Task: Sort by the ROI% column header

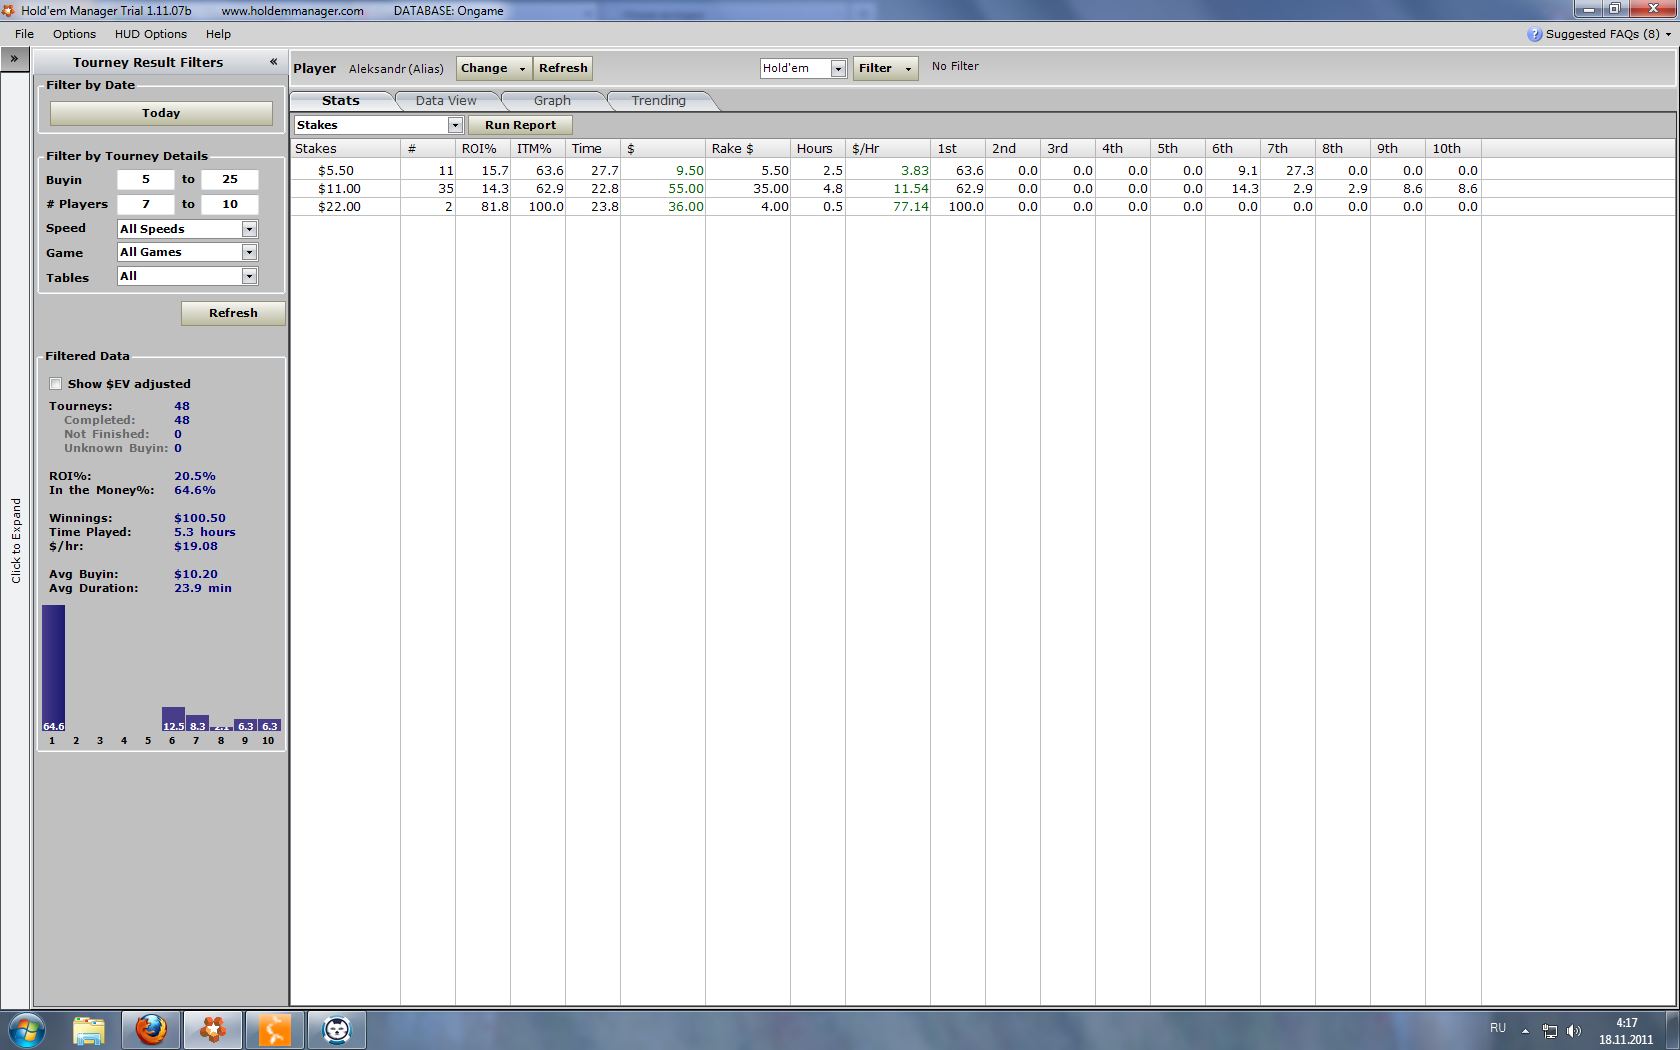Action: (x=479, y=149)
